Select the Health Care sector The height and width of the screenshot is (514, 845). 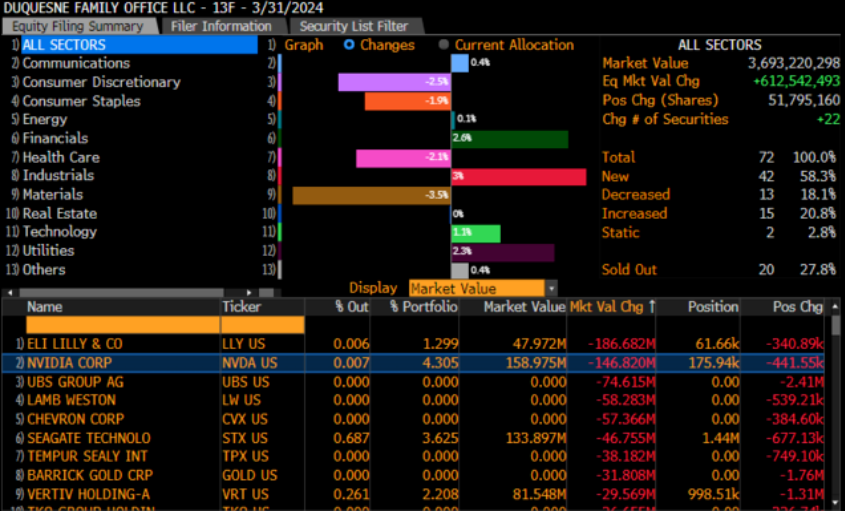pyautogui.click(x=61, y=157)
